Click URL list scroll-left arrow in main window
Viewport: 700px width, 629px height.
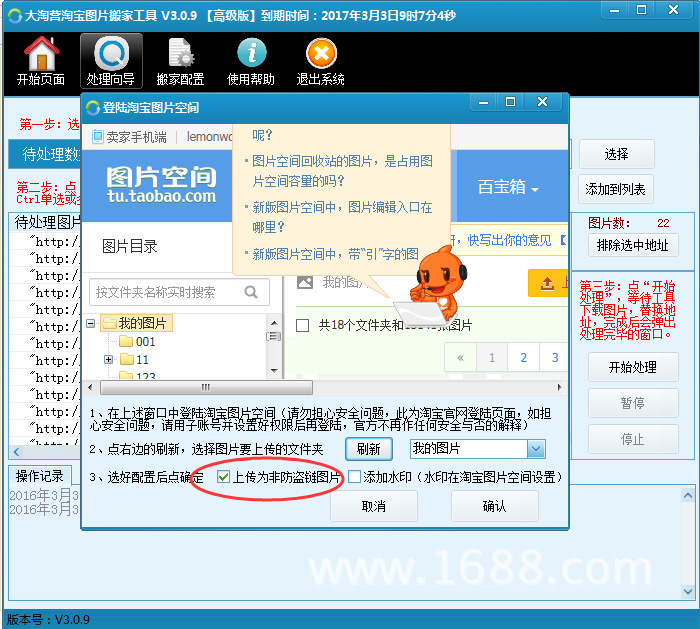click(17, 452)
